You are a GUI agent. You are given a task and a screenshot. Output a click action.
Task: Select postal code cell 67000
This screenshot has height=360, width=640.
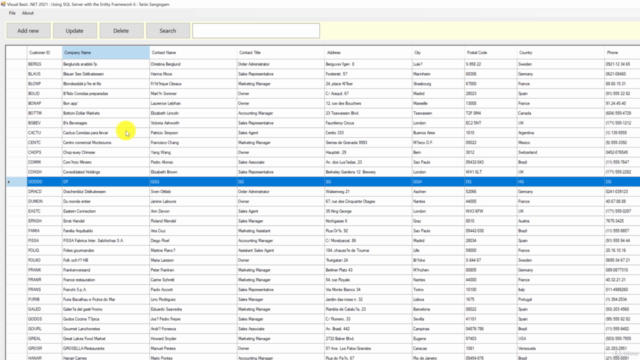click(x=491, y=84)
